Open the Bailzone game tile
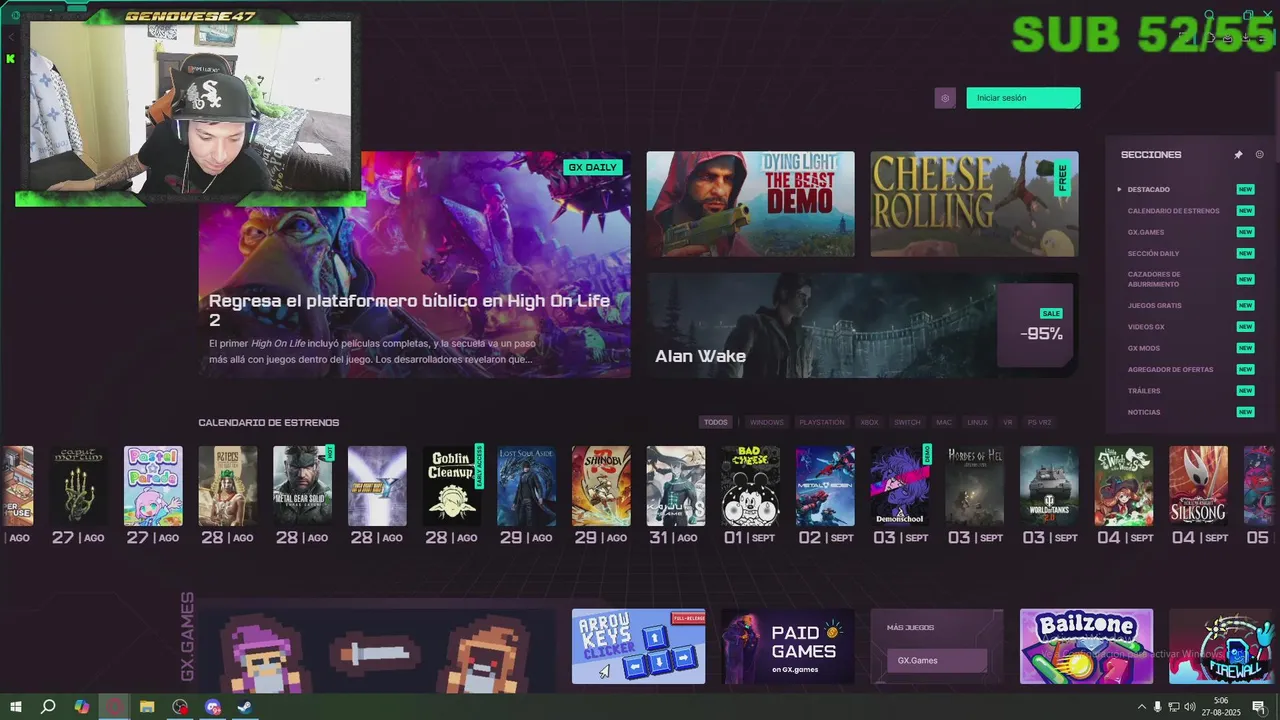The width and height of the screenshot is (1280, 720). (x=1086, y=647)
